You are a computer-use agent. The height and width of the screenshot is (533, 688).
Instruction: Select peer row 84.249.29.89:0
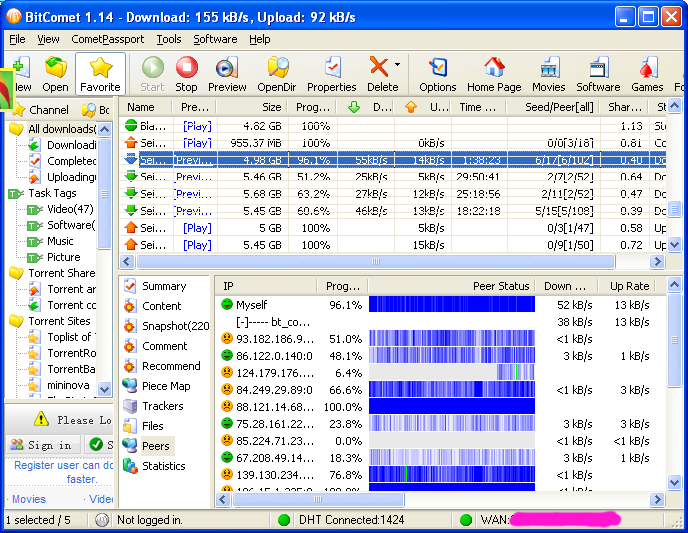(441, 390)
